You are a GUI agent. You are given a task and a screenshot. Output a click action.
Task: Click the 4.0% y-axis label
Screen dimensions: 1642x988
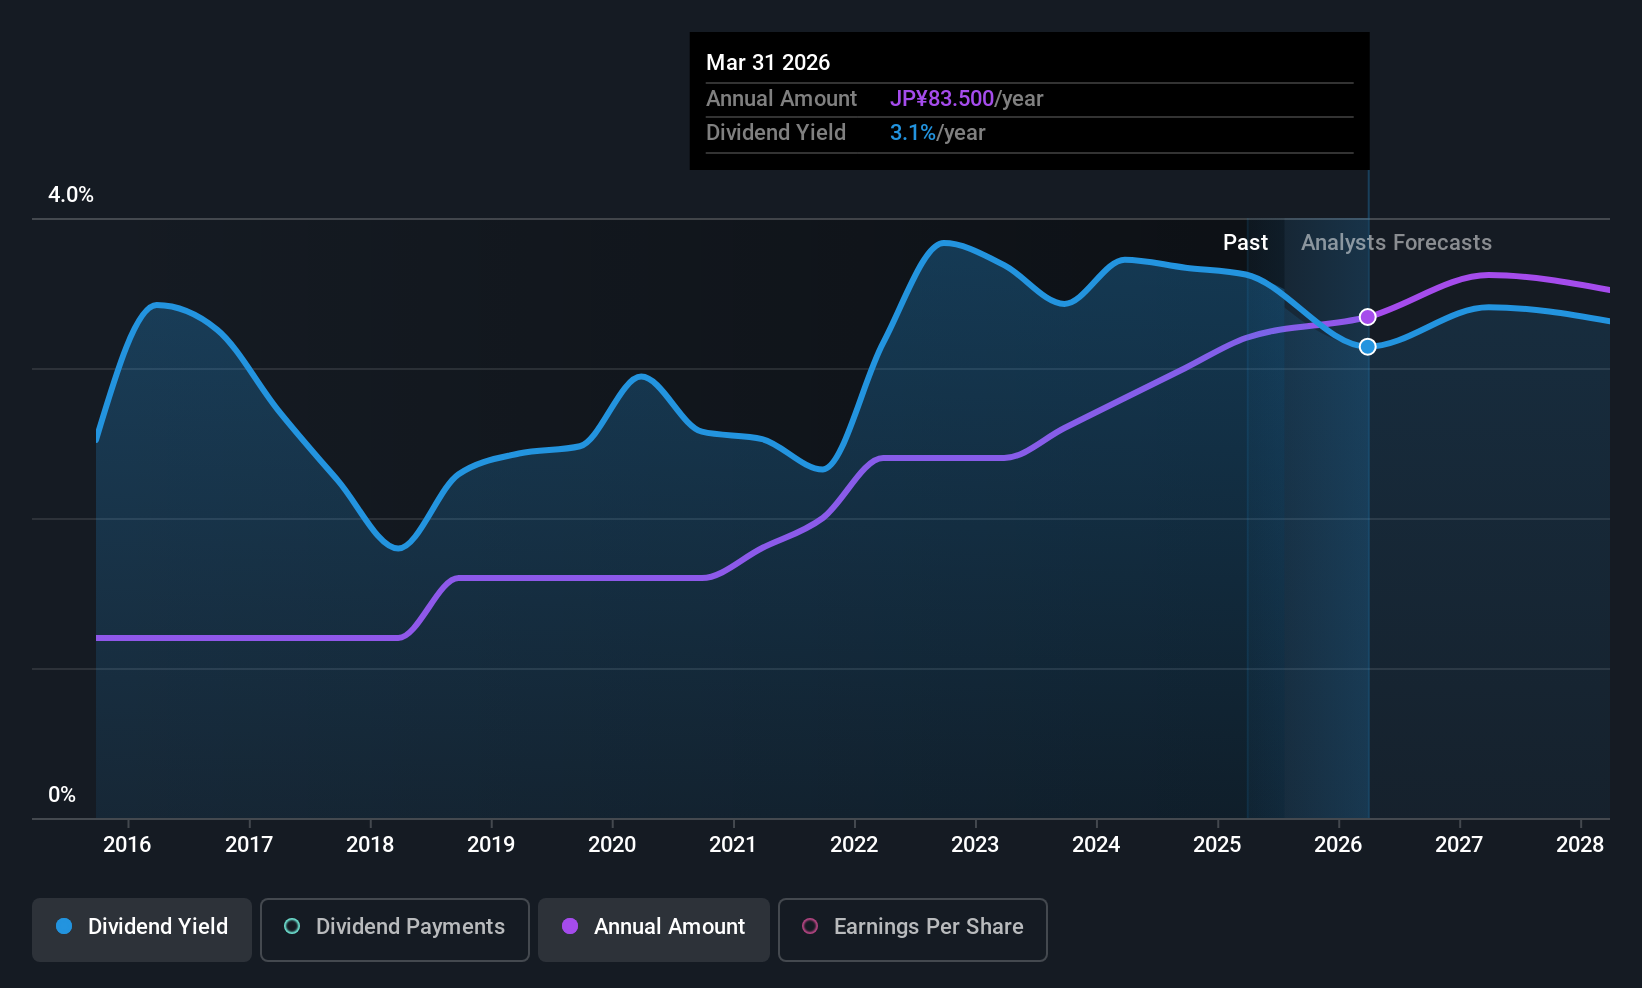[71, 195]
